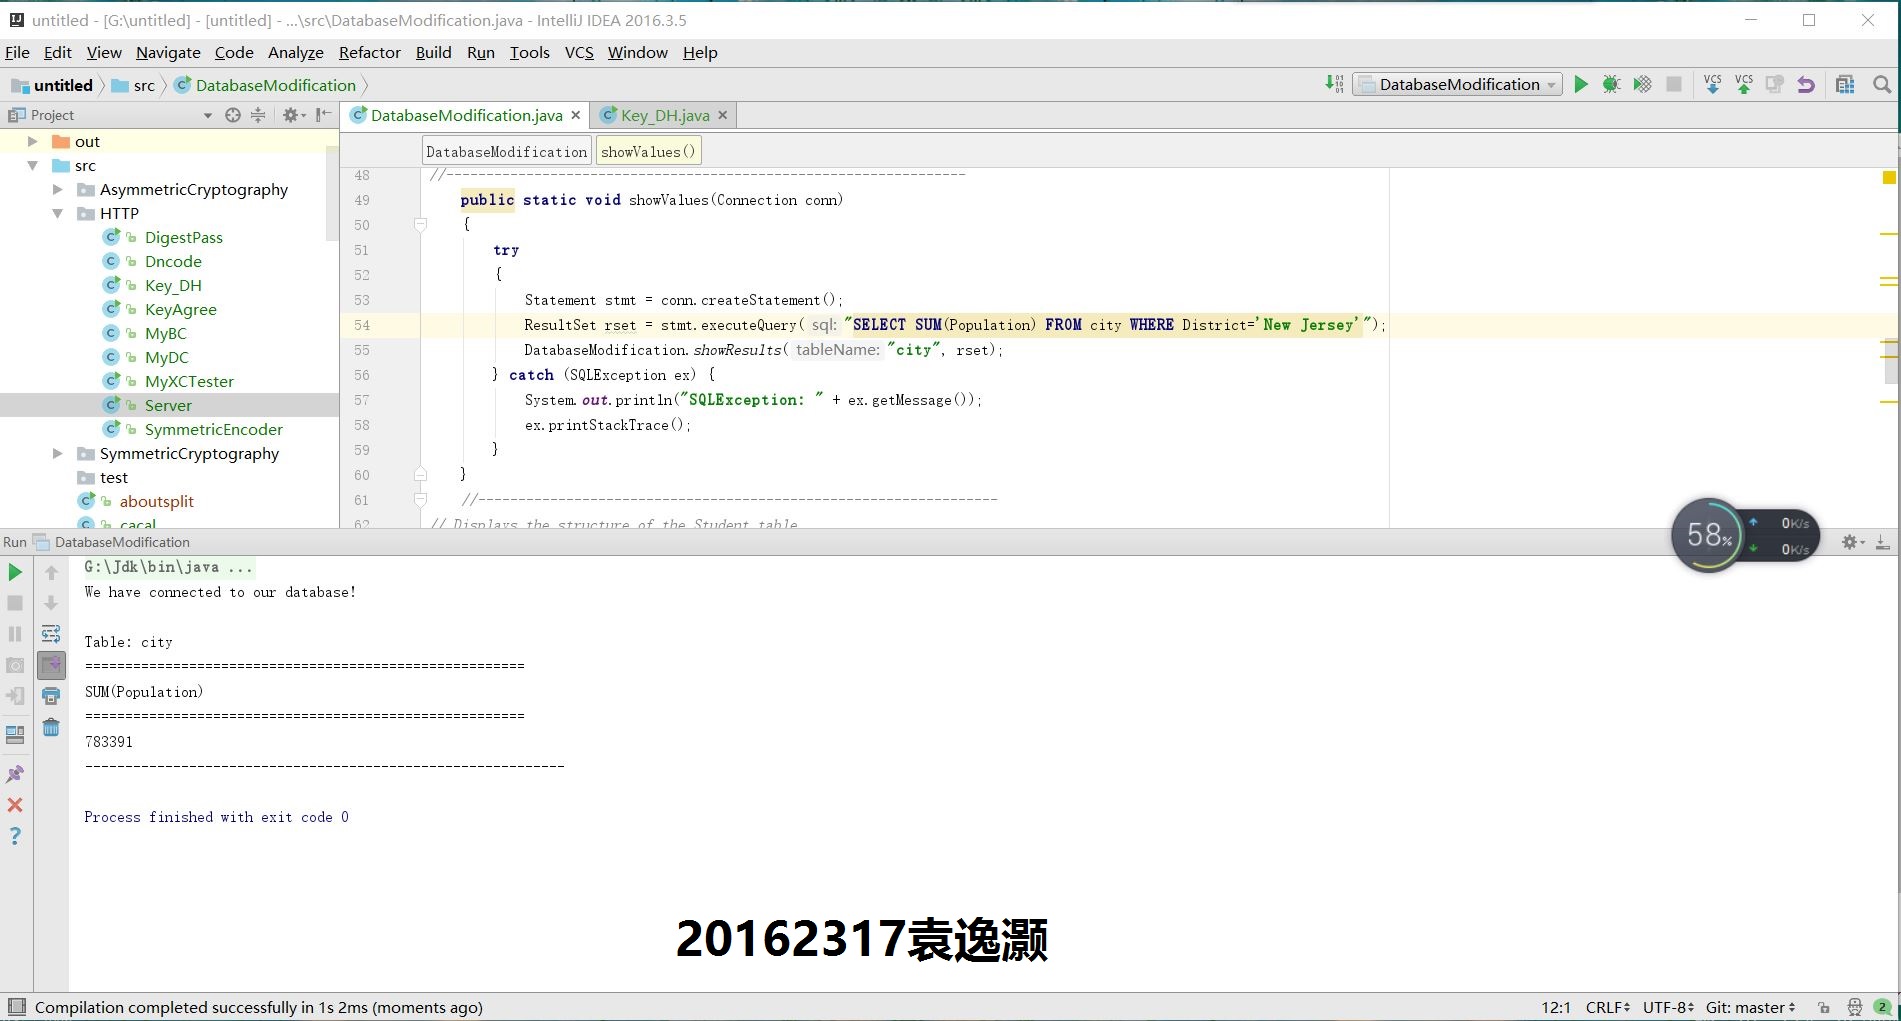Revert changes with the purple undo icon
1901x1021 pixels.
tap(1805, 85)
